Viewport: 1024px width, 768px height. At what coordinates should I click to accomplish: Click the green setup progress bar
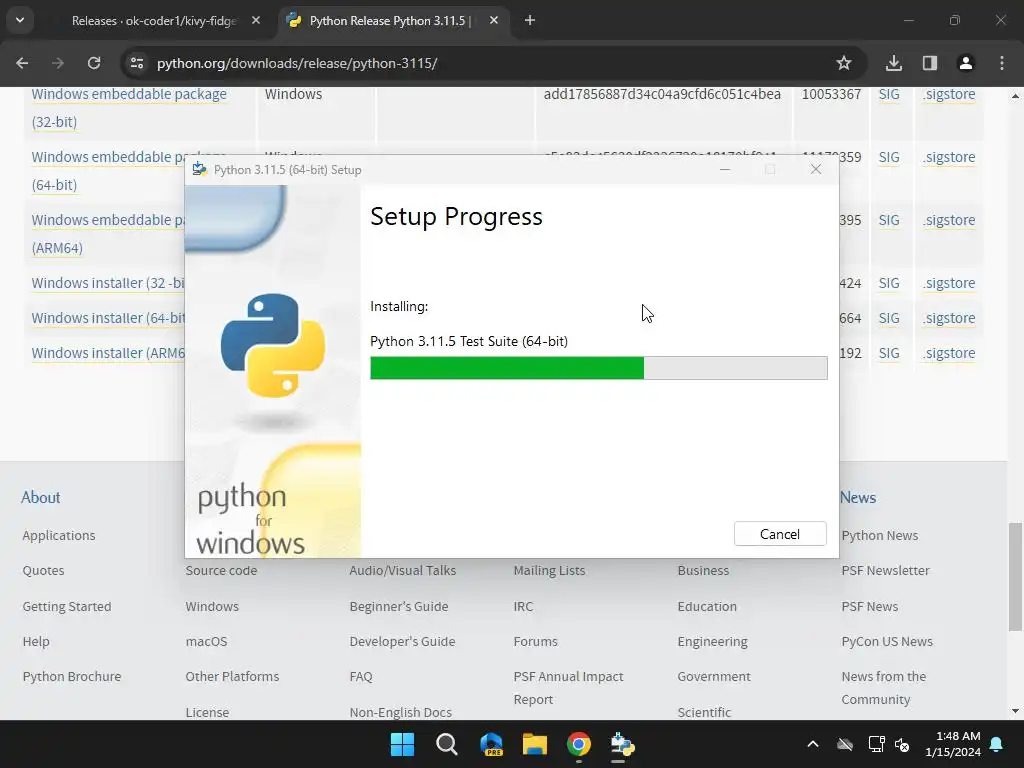point(598,368)
